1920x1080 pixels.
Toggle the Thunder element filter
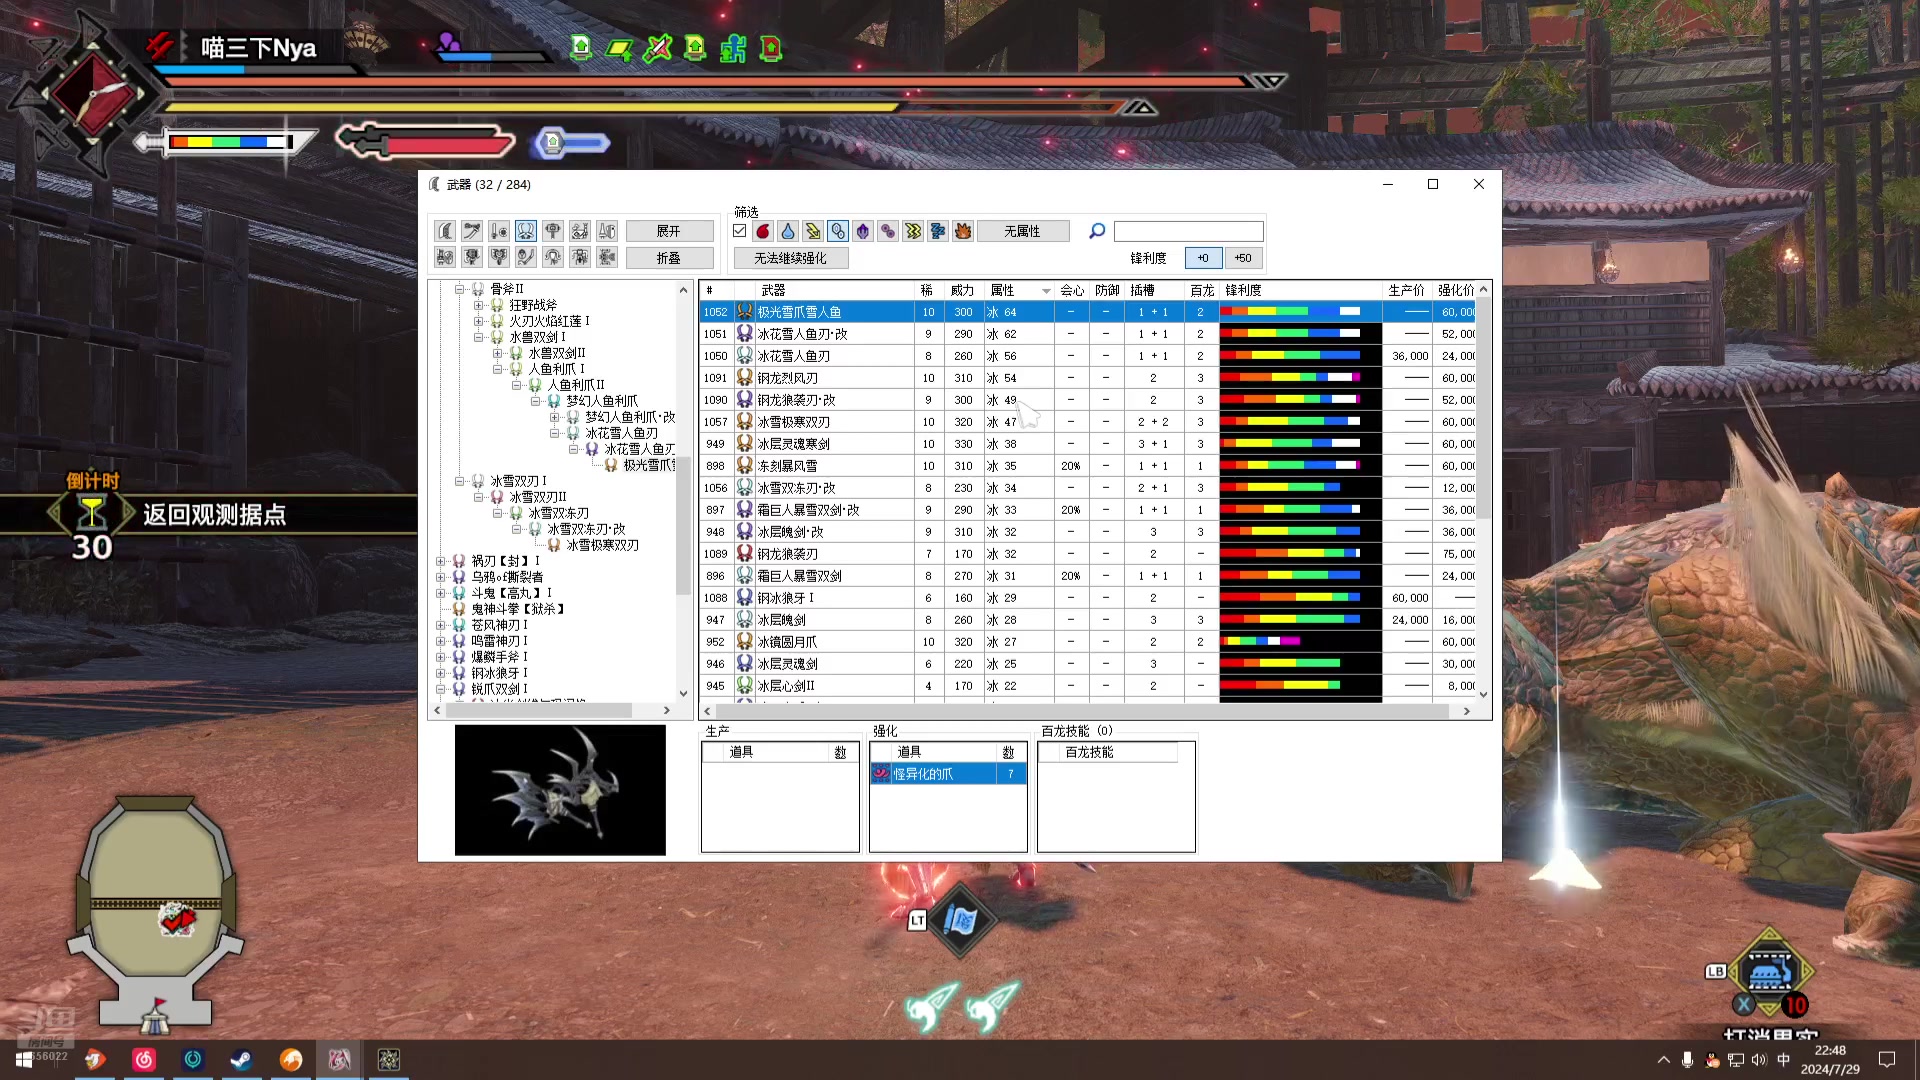tap(813, 231)
